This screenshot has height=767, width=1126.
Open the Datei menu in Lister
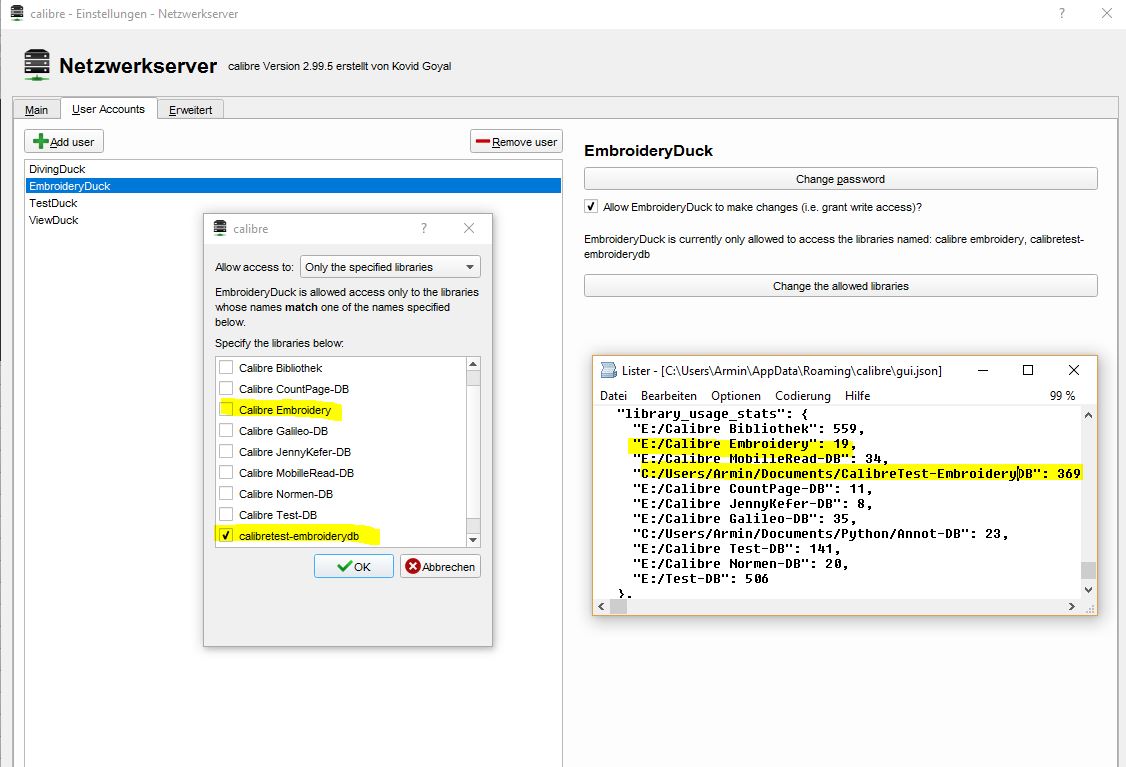[x=613, y=396]
